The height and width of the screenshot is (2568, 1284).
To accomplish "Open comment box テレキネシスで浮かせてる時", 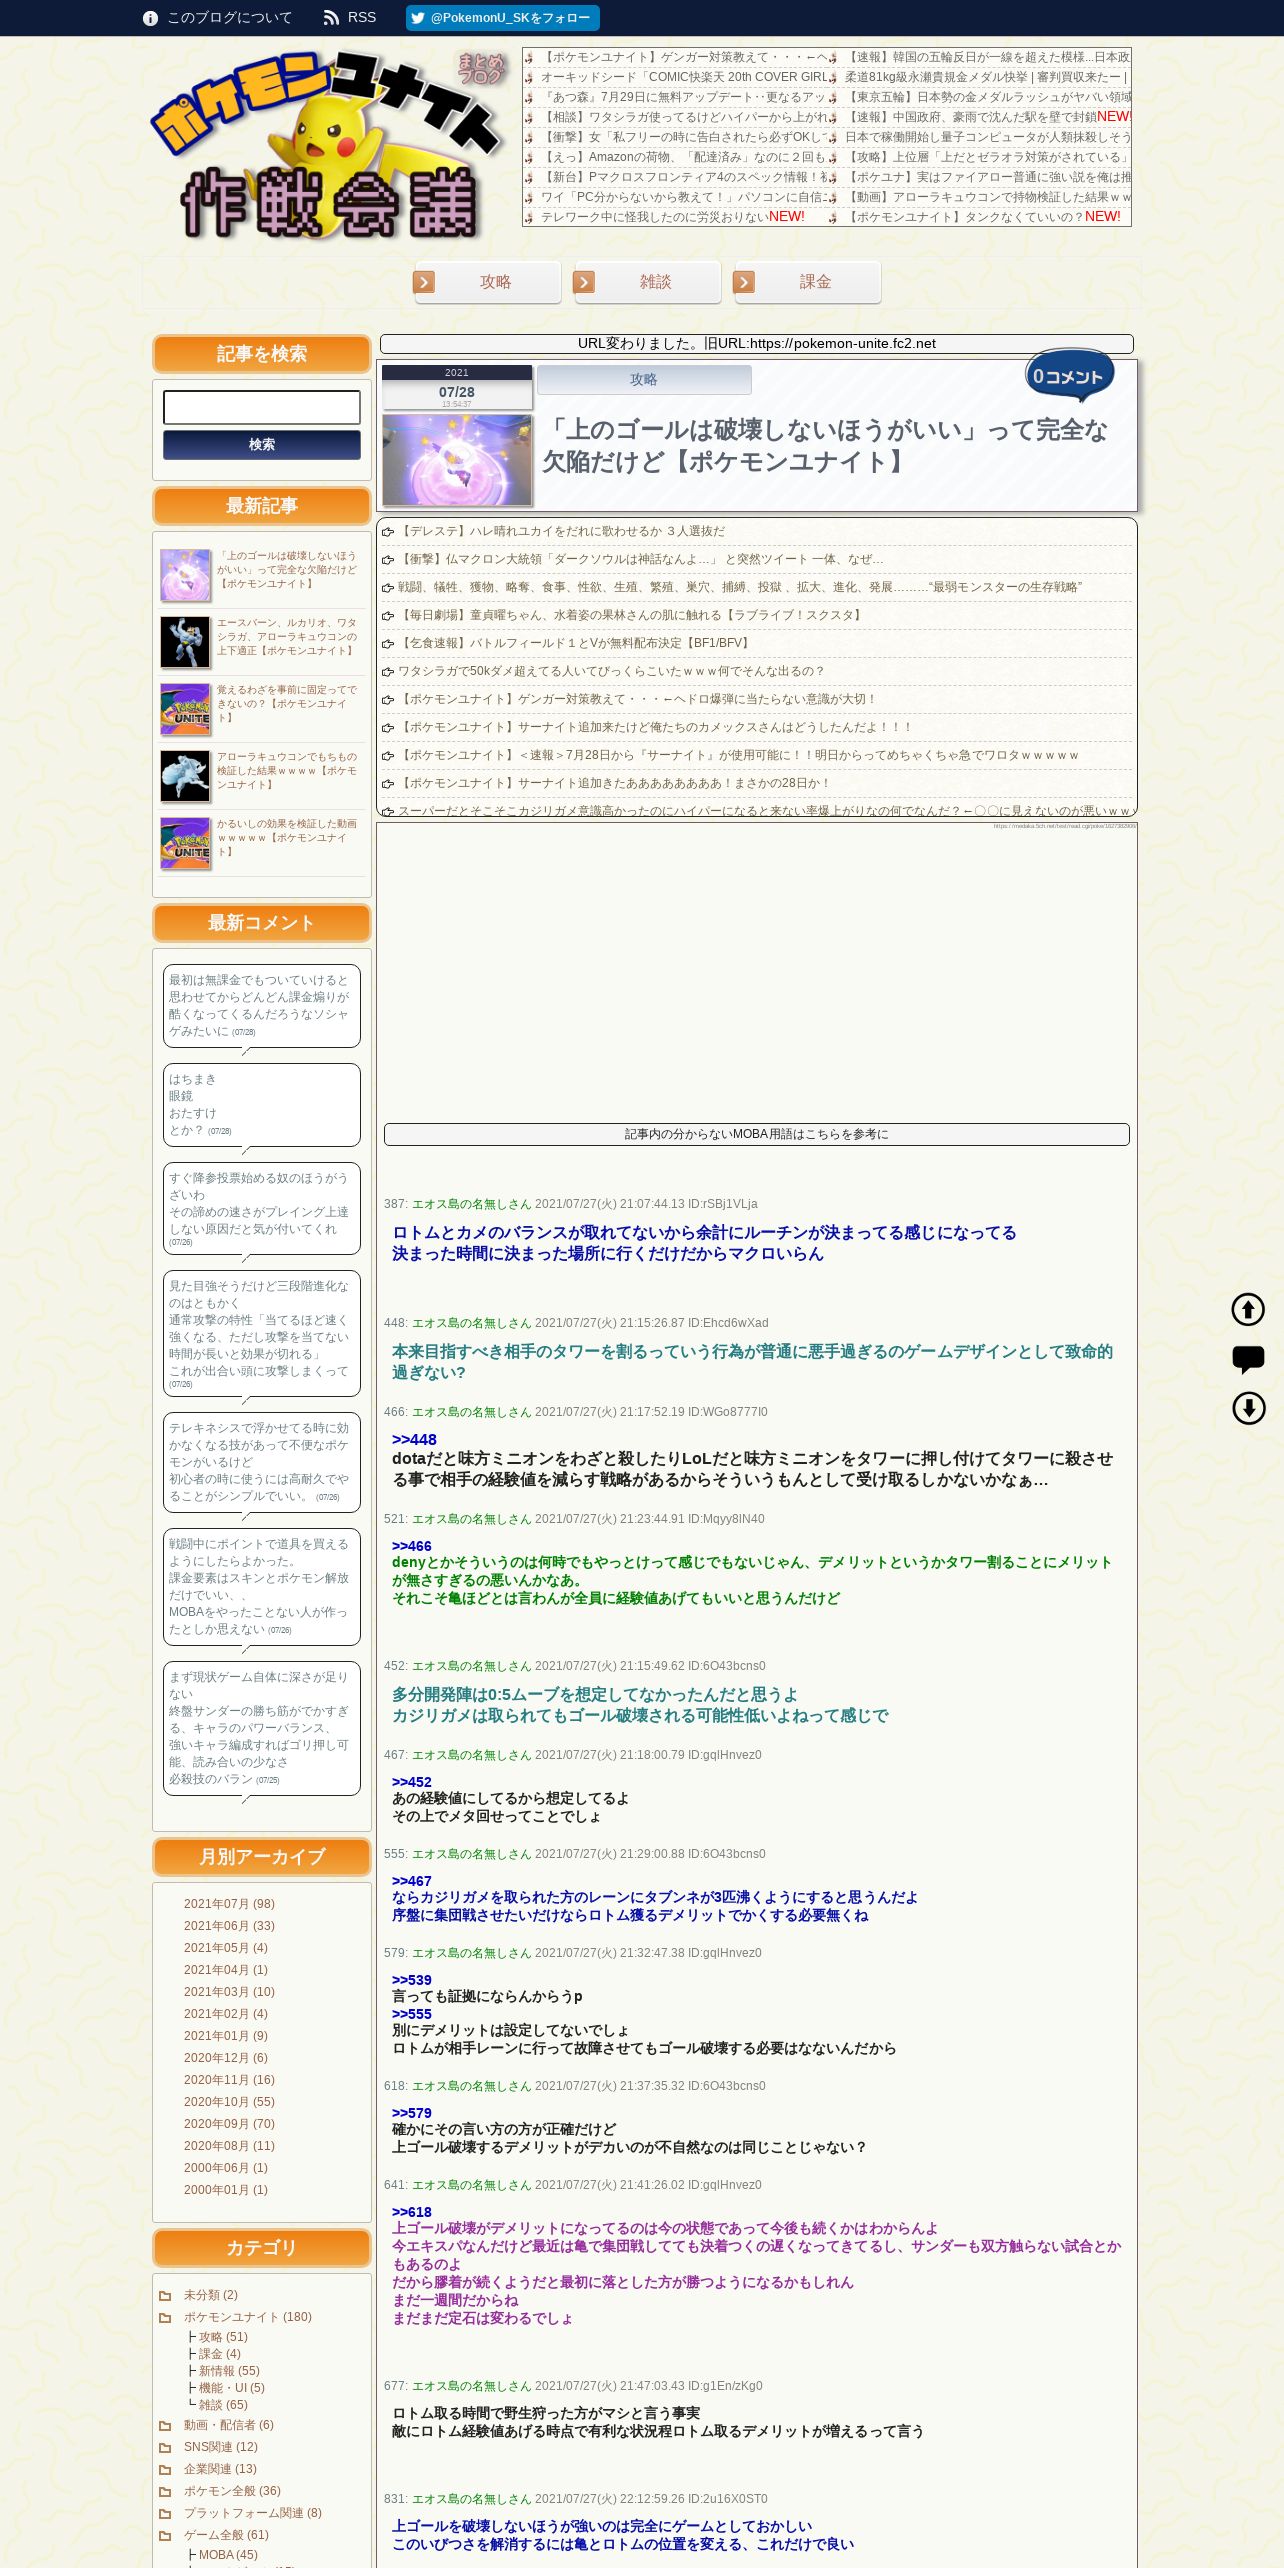I will point(262,1462).
